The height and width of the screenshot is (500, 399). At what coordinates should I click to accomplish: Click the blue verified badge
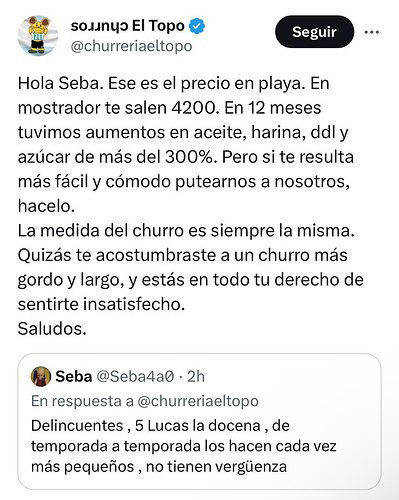point(197,27)
